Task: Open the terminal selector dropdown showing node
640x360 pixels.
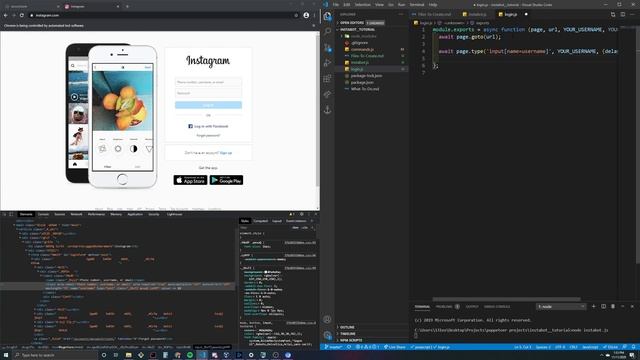Action: click(561, 307)
